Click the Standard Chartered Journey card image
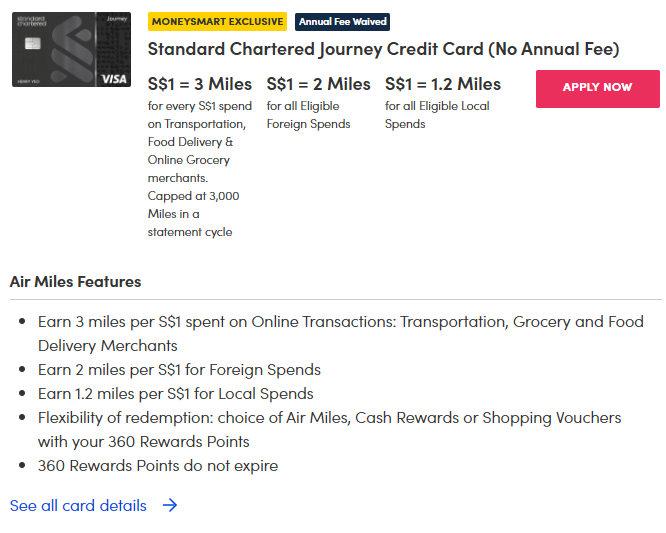 click(x=71, y=49)
